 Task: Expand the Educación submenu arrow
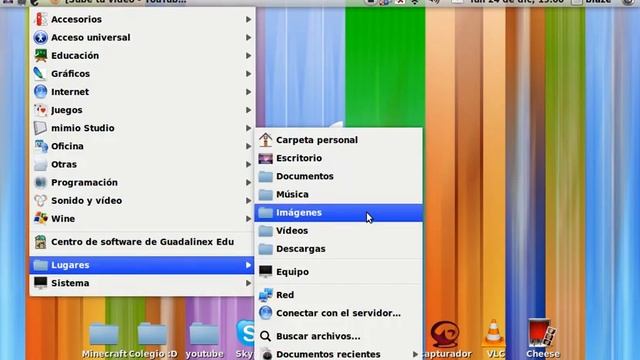coord(248,56)
